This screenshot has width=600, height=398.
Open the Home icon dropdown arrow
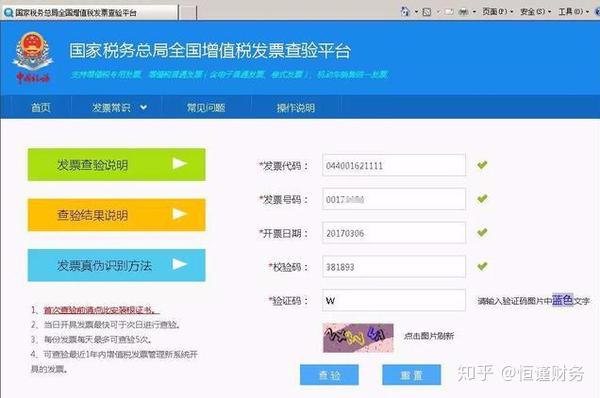point(416,12)
